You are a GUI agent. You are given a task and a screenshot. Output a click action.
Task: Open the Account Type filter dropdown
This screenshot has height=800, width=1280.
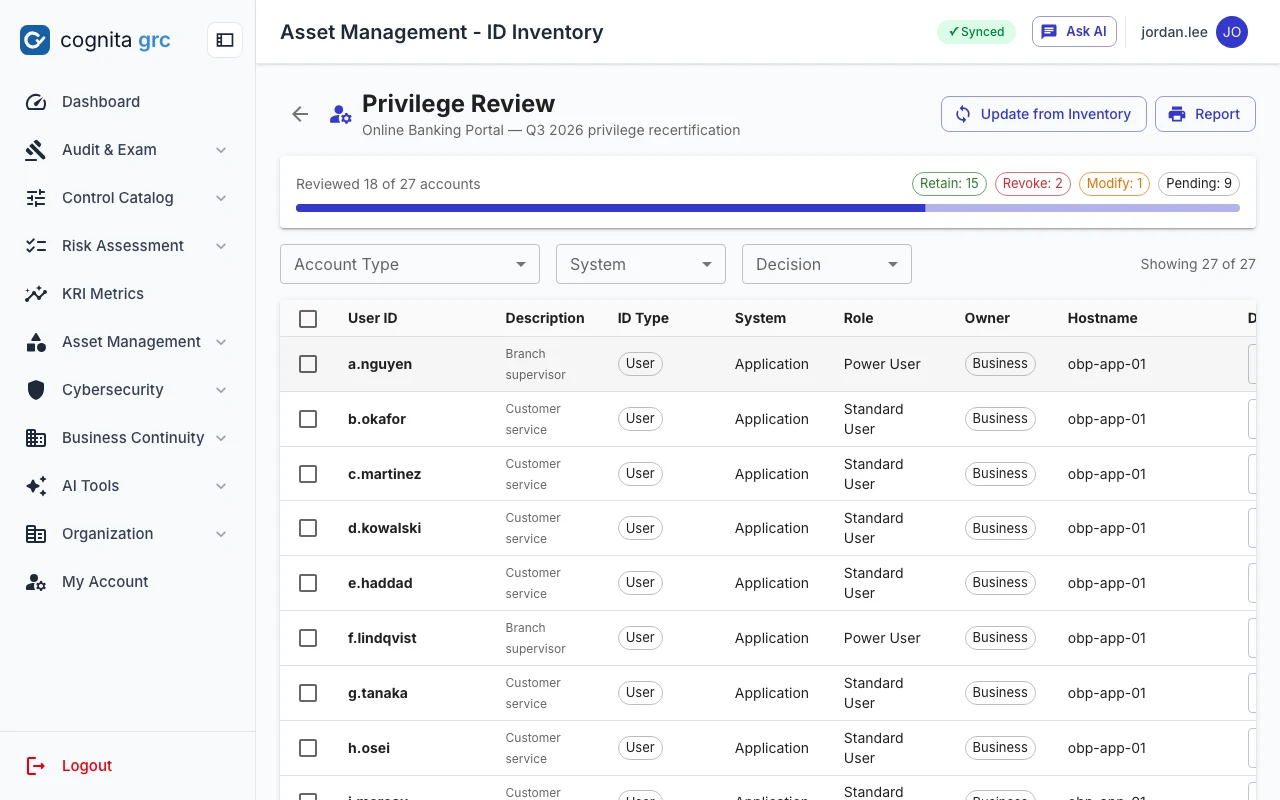[410, 264]
